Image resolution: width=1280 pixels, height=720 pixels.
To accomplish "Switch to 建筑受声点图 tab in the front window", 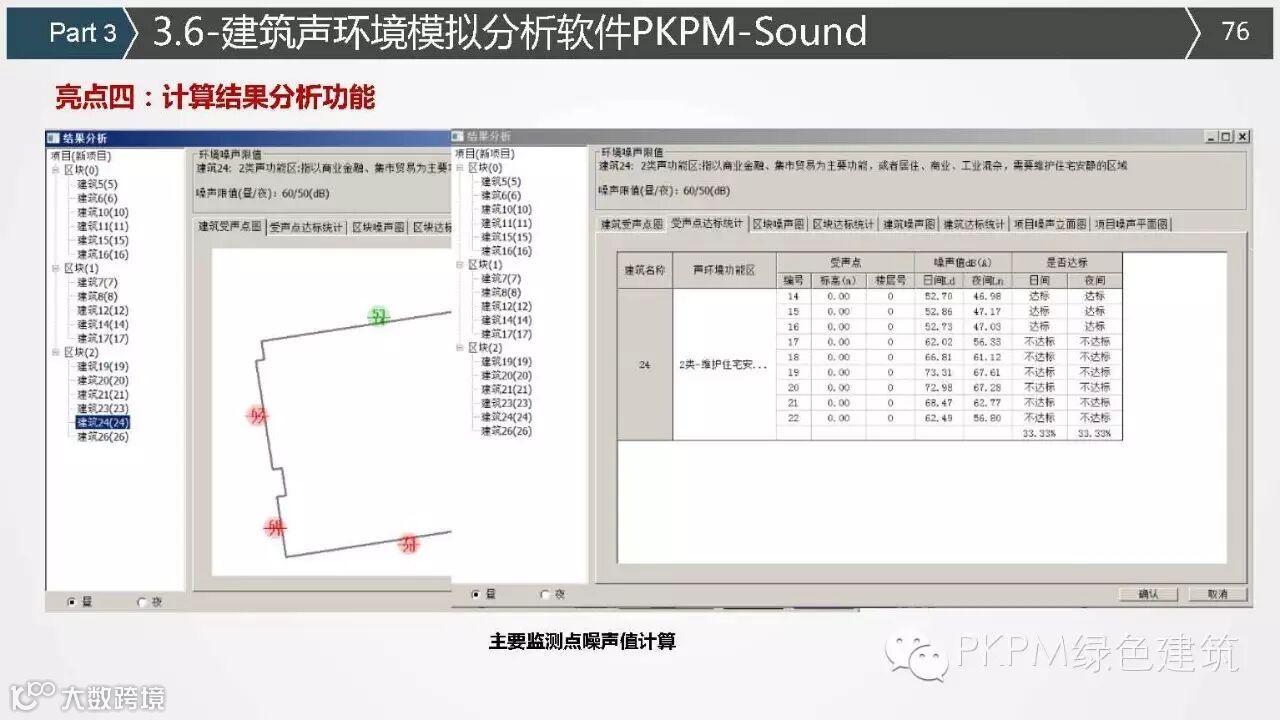I will (632, 224).
